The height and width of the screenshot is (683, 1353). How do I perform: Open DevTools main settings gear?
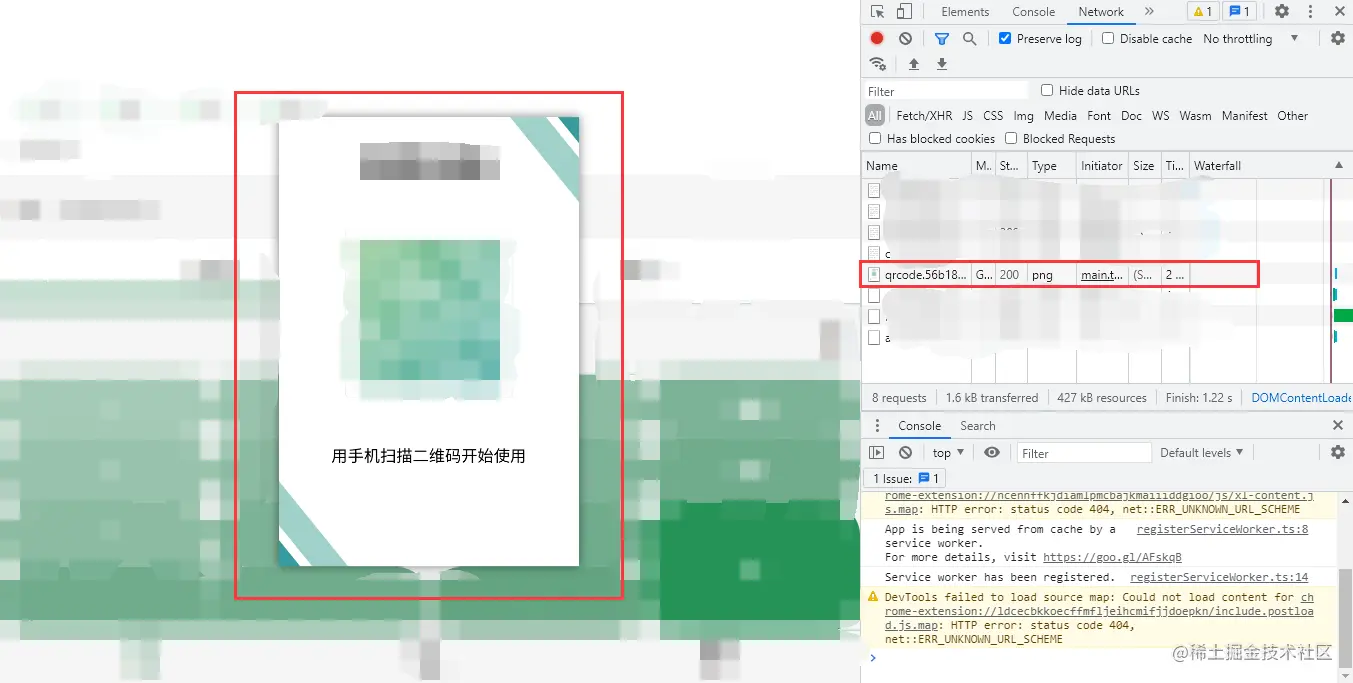point(1282,12)
